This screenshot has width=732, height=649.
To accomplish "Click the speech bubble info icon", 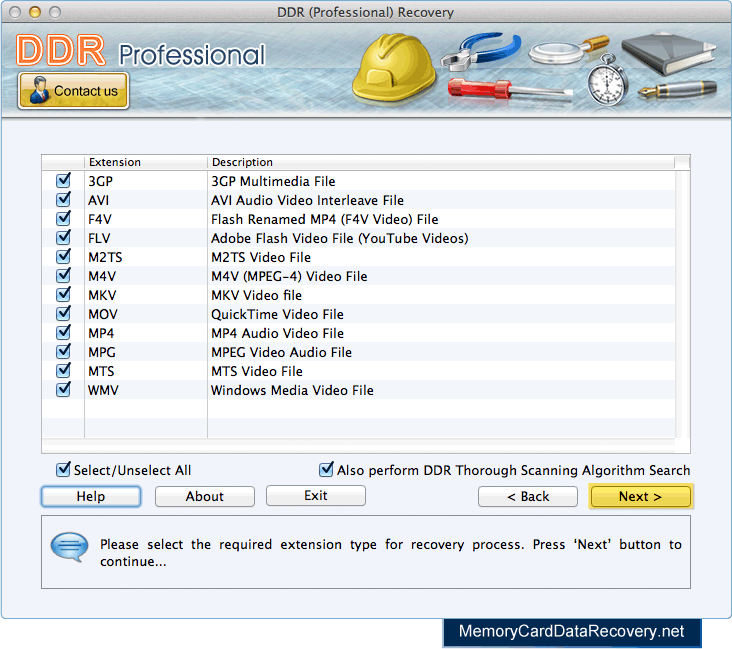I will click(x=70, y=547).
